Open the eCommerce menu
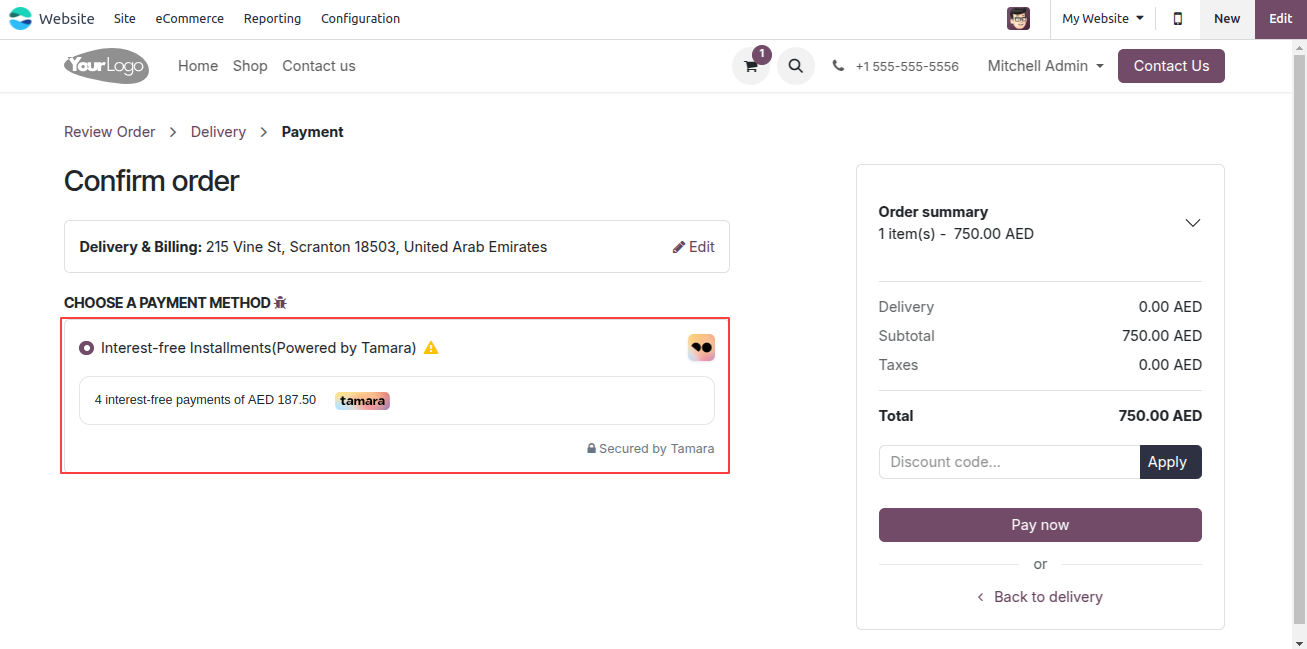 point(190,18)
